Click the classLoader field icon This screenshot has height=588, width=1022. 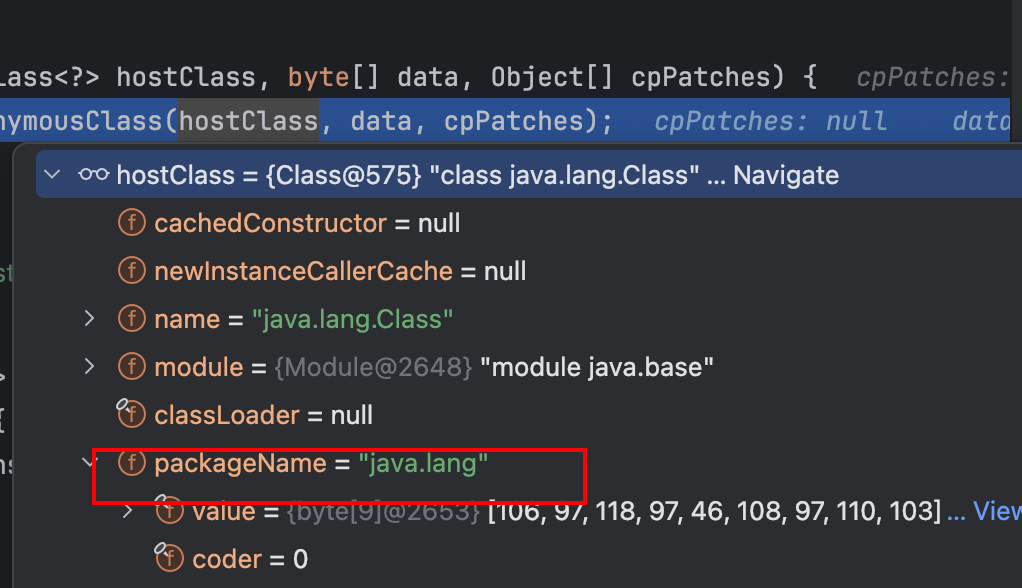(x=131, y=414)
